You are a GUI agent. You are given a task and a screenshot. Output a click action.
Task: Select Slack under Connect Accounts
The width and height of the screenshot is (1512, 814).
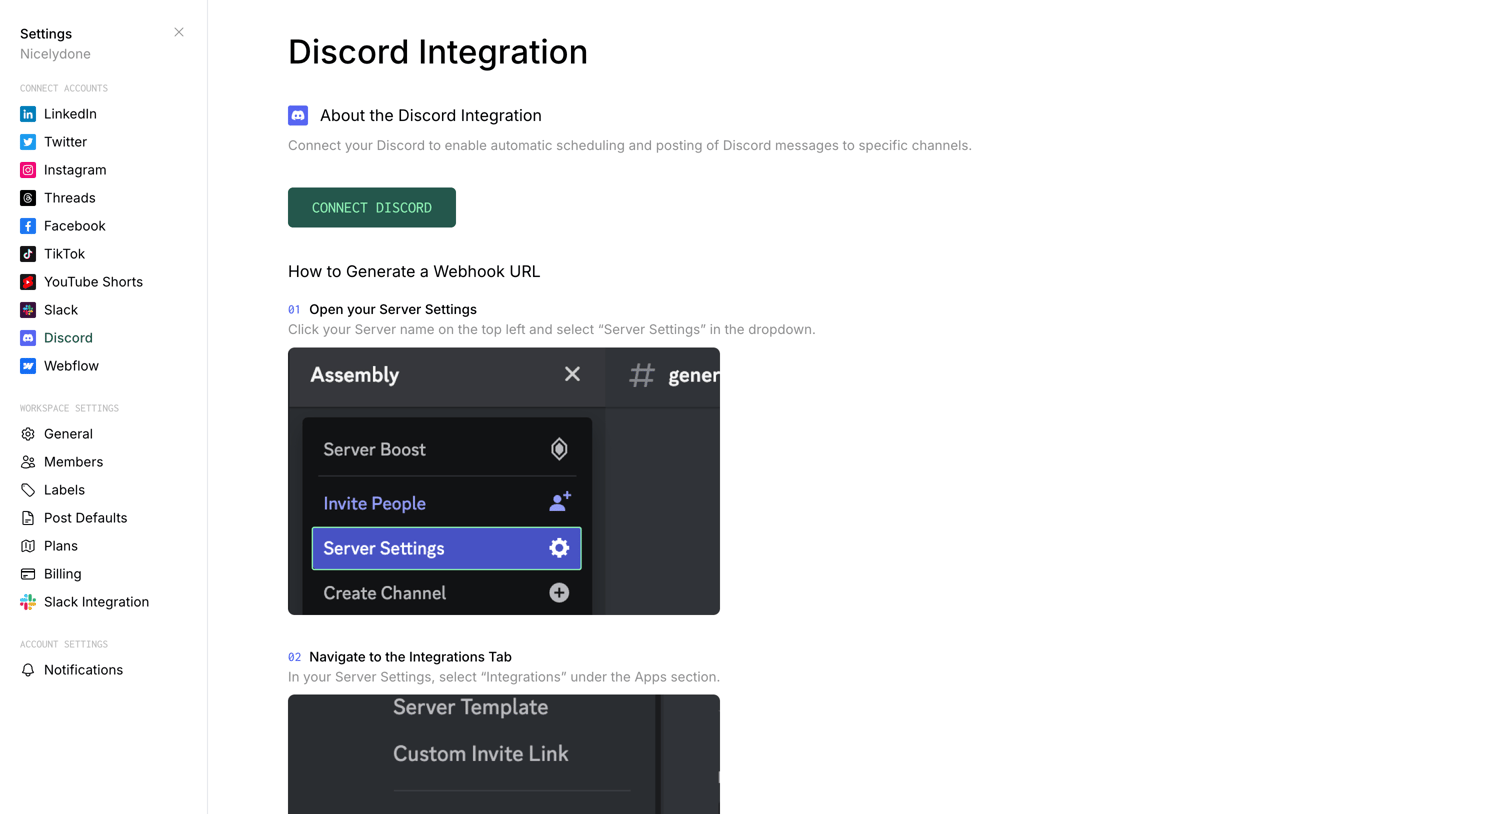pyautogui.click(x=61, y=310)
